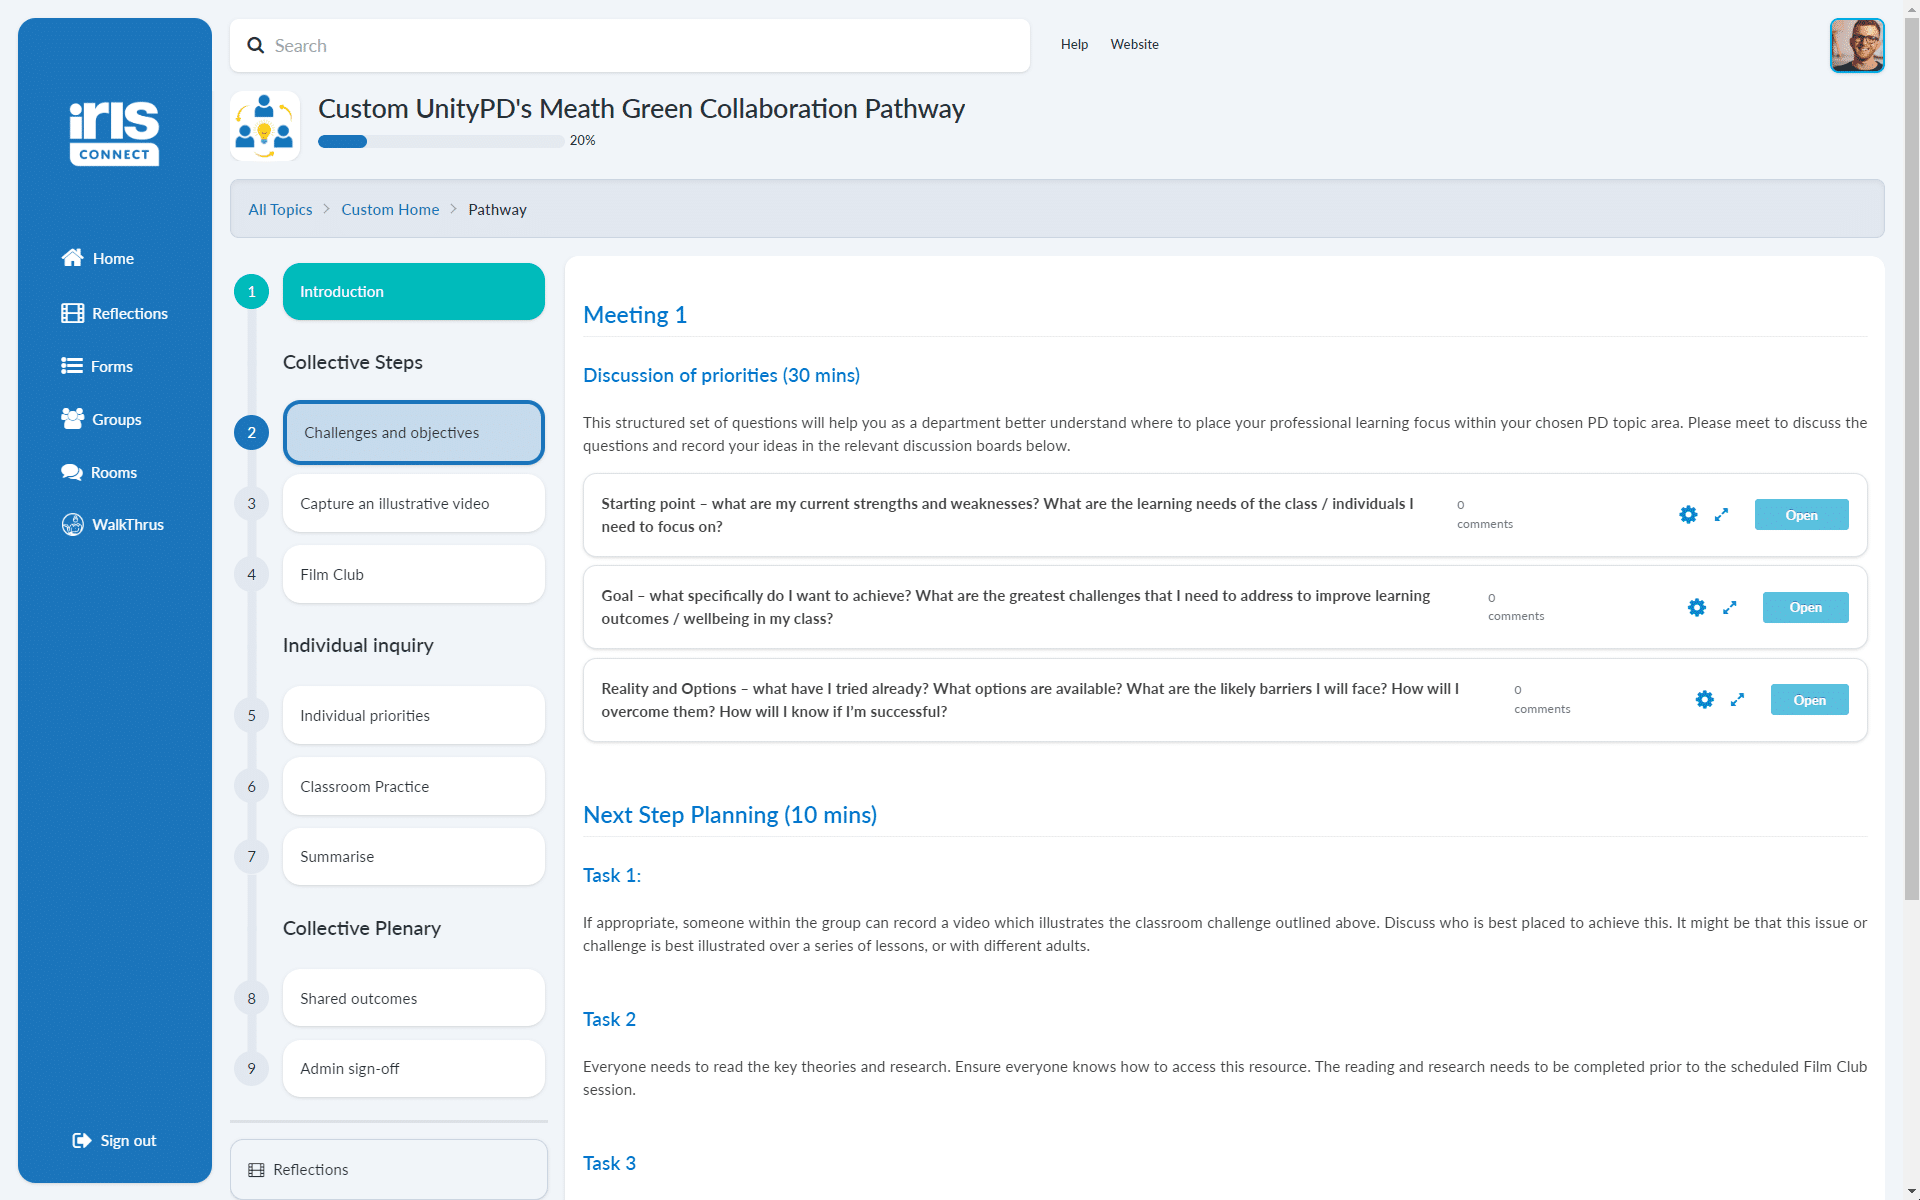Click step number 2 circle
Viewport: 1920px width, 1200px height.
(x=251, y=433)
